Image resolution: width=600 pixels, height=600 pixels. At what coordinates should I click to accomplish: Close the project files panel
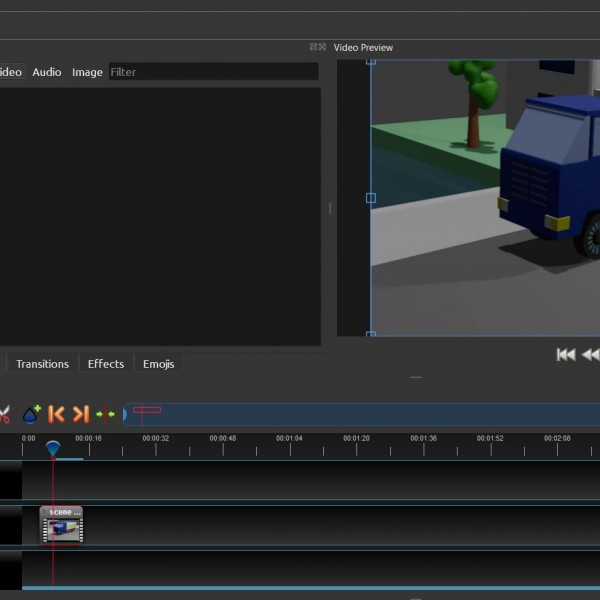click(323, 47)
